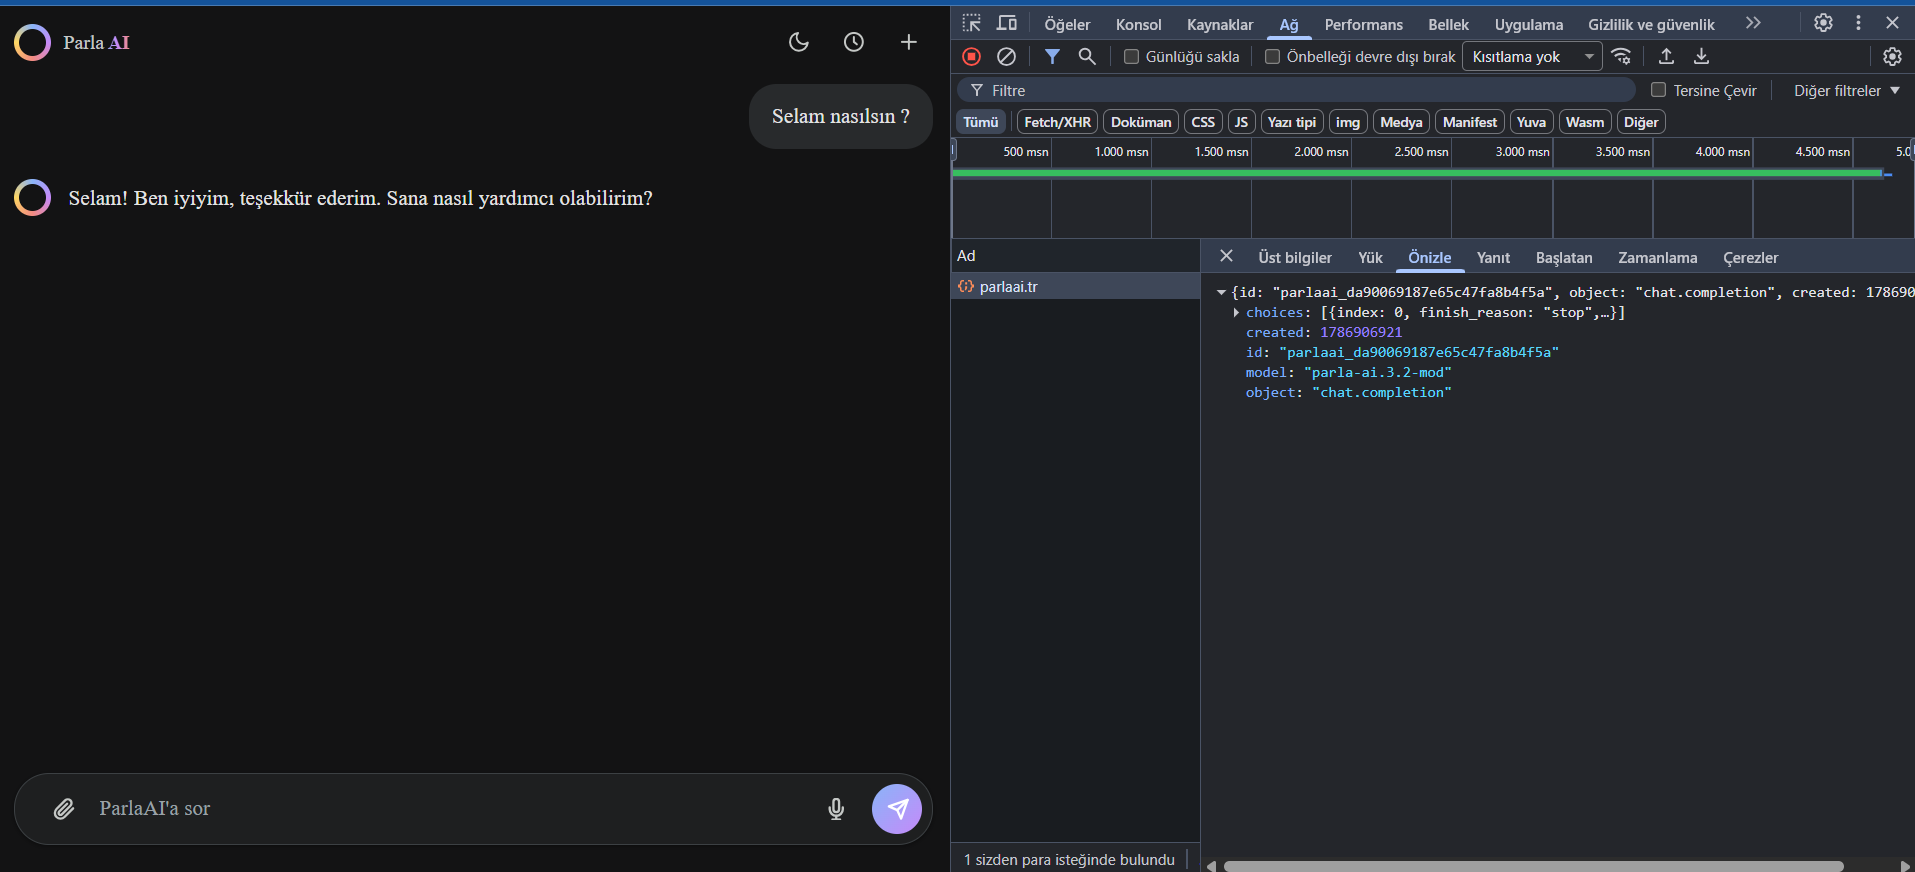This screenshot has width=1915, height=872.
Task: Switch to Uygulama DevTools tab
Action: pos(1528,24)
